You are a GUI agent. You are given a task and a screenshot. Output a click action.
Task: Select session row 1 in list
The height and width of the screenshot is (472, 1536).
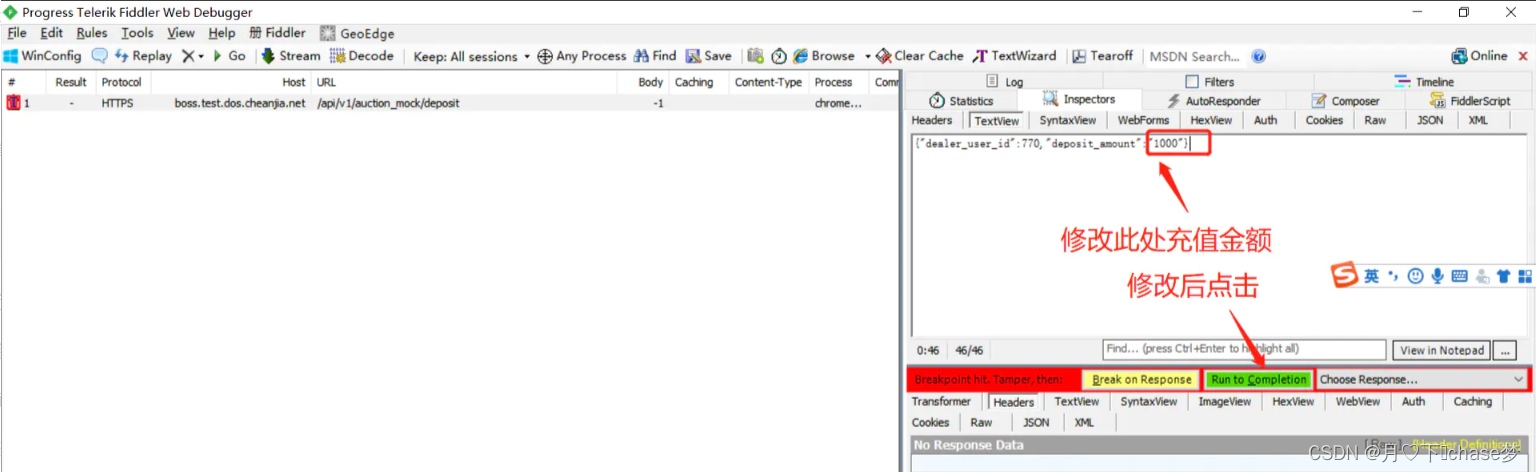tap(450, 103)
